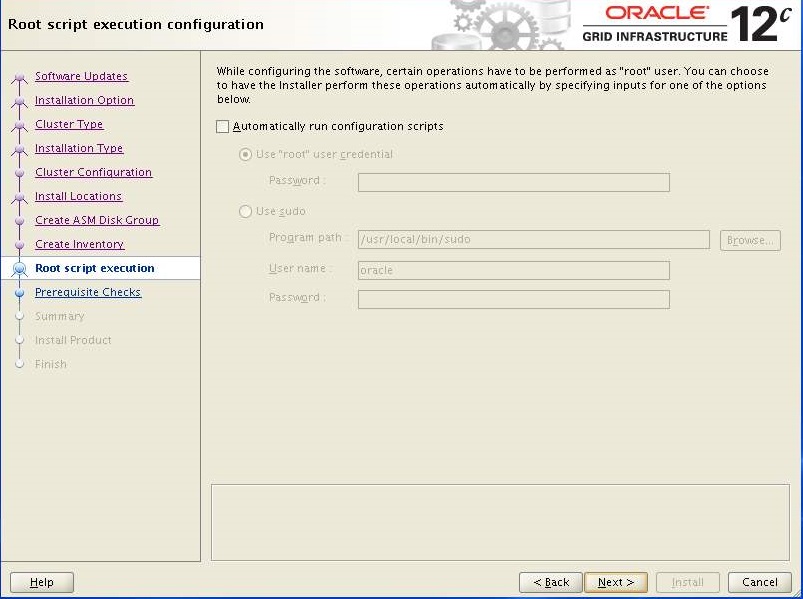Enable Automatically run configuration scripts checkbox
This screenshot has width=803, height=599.
(x=222, y=126)
